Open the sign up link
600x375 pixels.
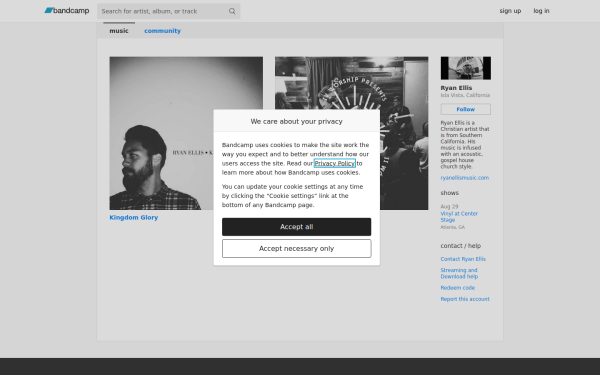coord(510,11)
